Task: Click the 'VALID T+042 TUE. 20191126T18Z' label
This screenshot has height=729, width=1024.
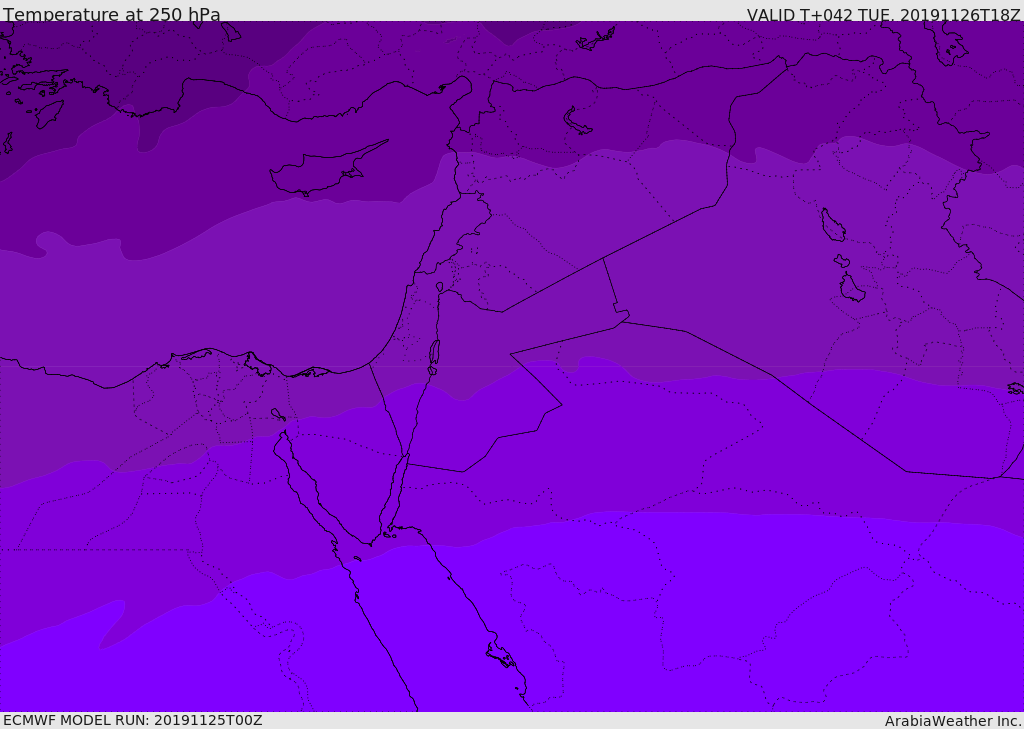Action: coord(884,14)
